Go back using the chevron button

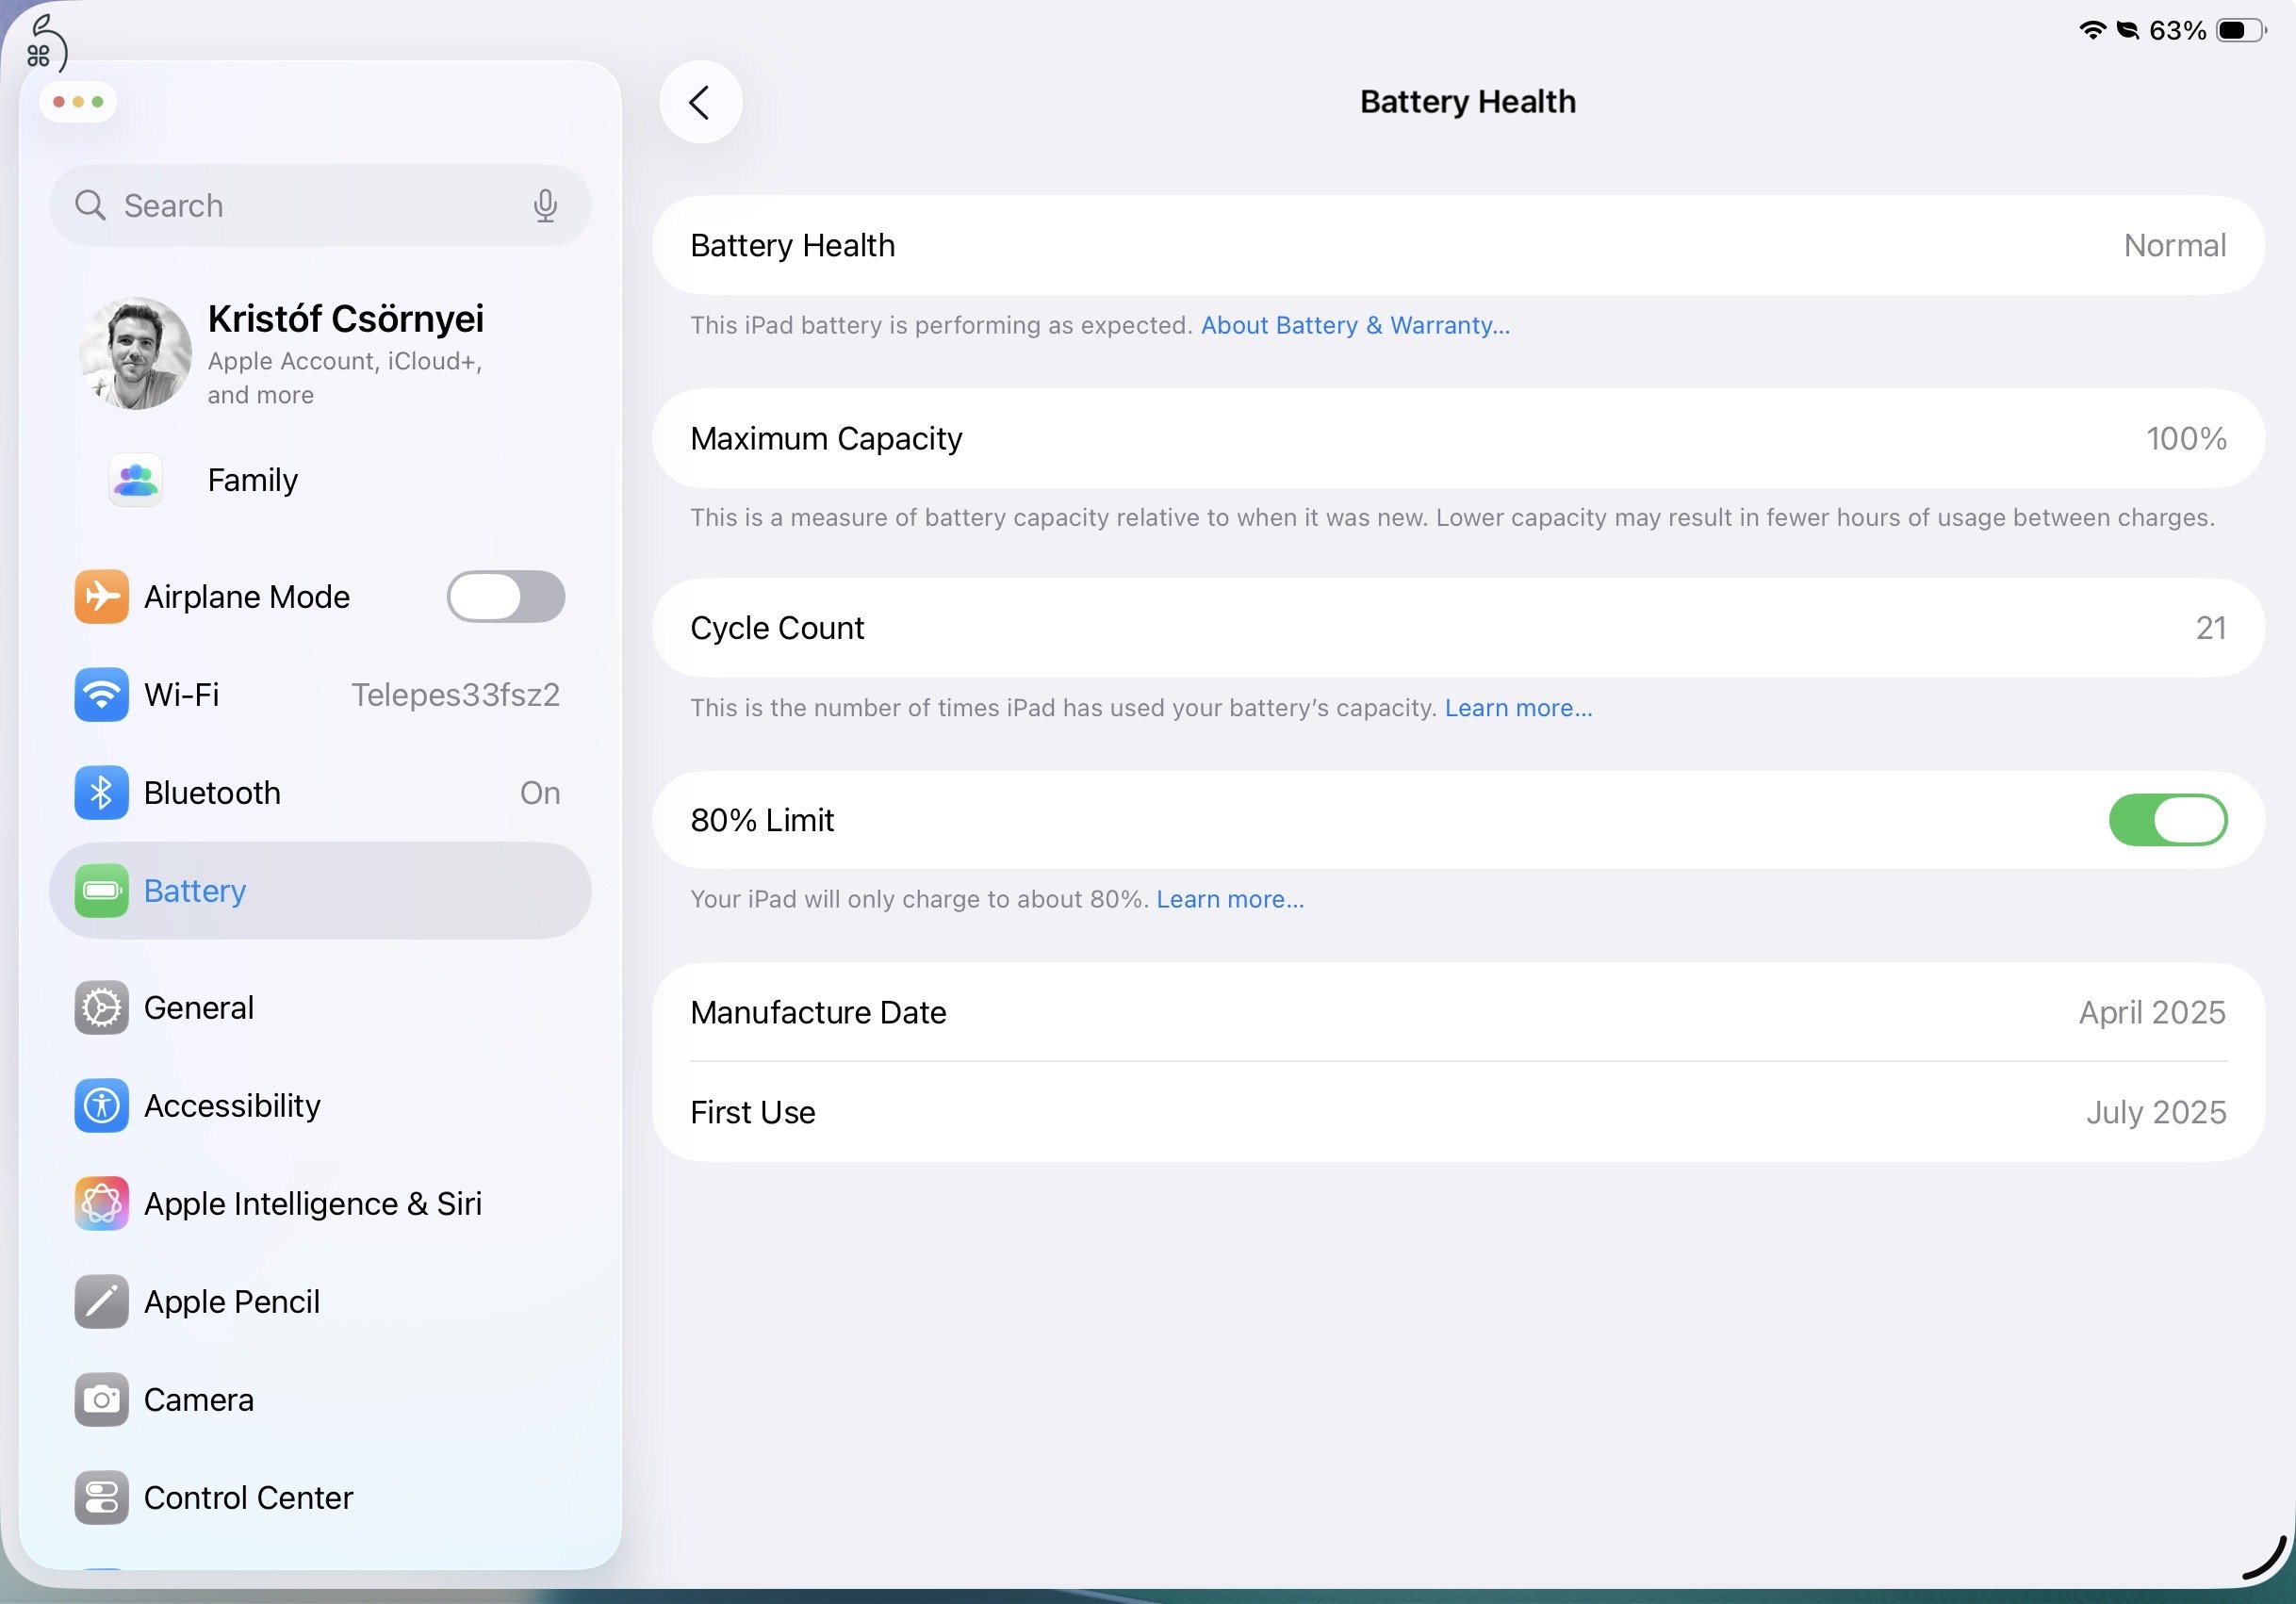click(x=700, y=102)
